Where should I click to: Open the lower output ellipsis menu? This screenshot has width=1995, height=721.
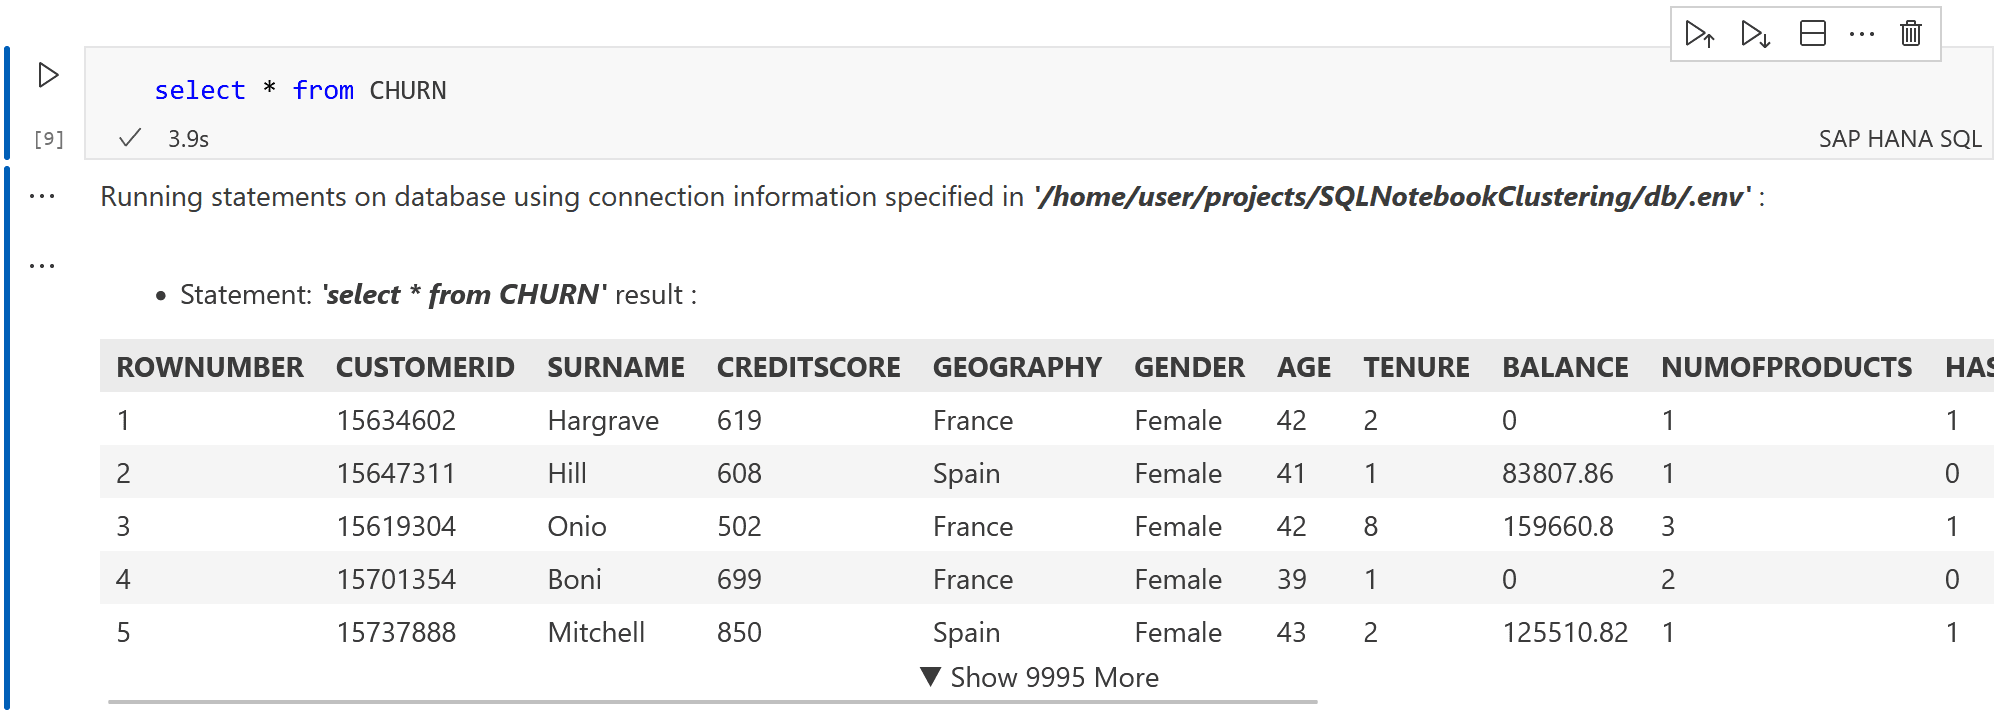click(x=42, y=266)
